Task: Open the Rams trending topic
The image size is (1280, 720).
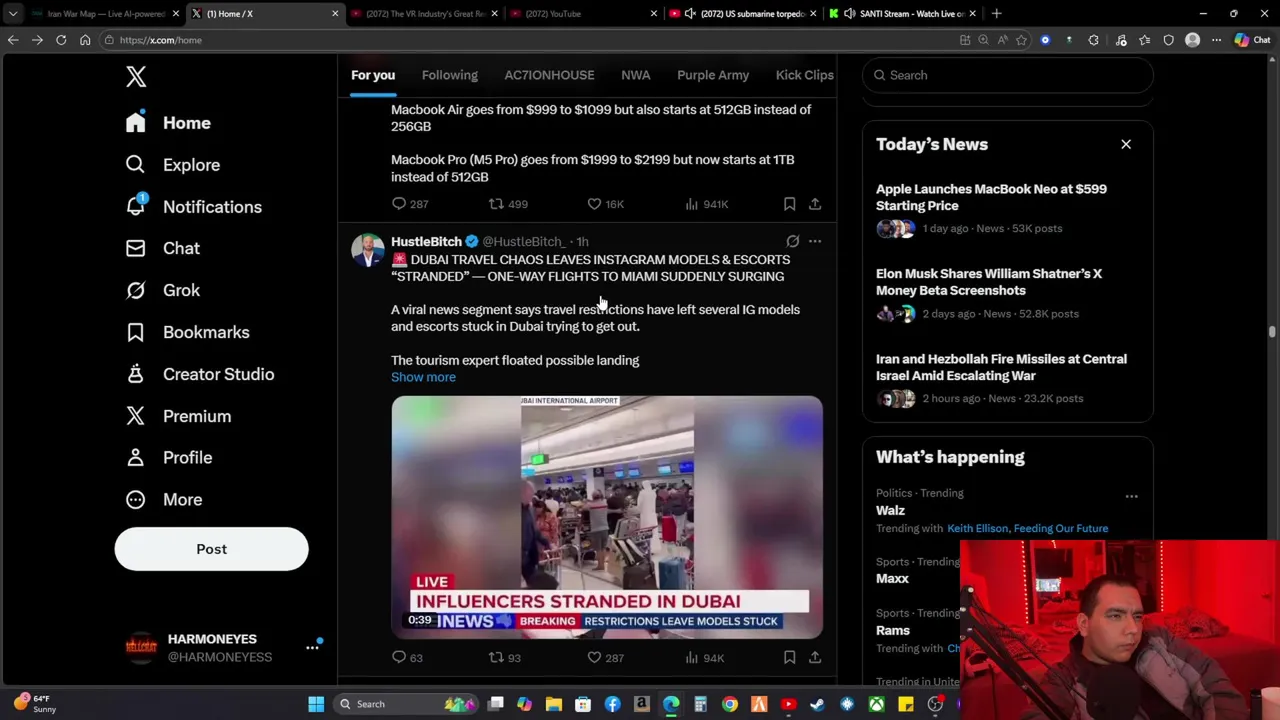Action: click(x=893, y=630)
